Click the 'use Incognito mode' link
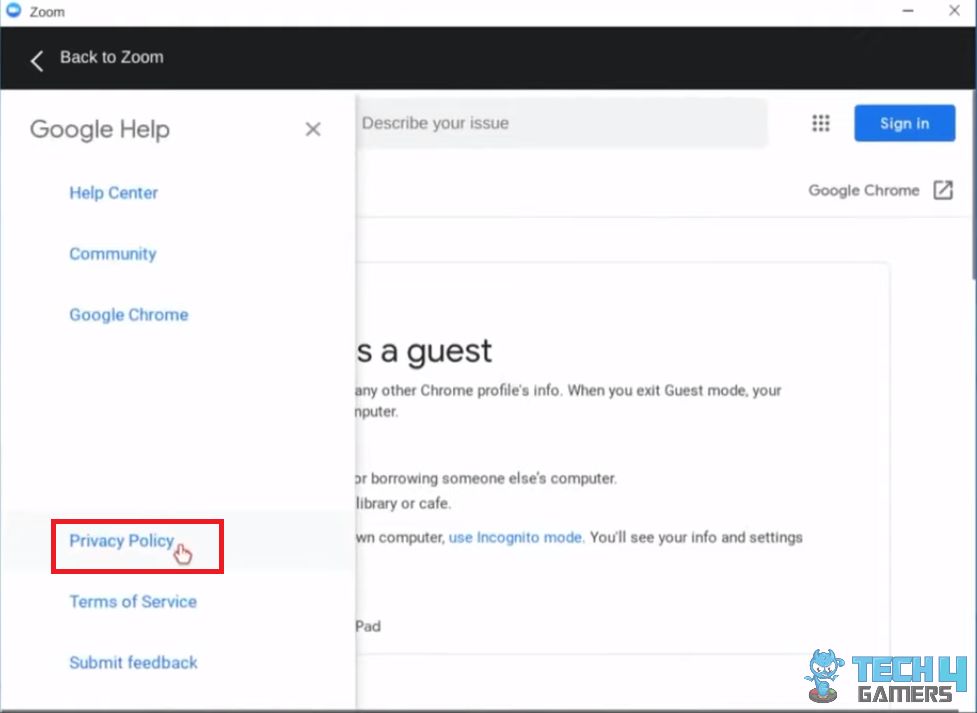 [517, 537]
